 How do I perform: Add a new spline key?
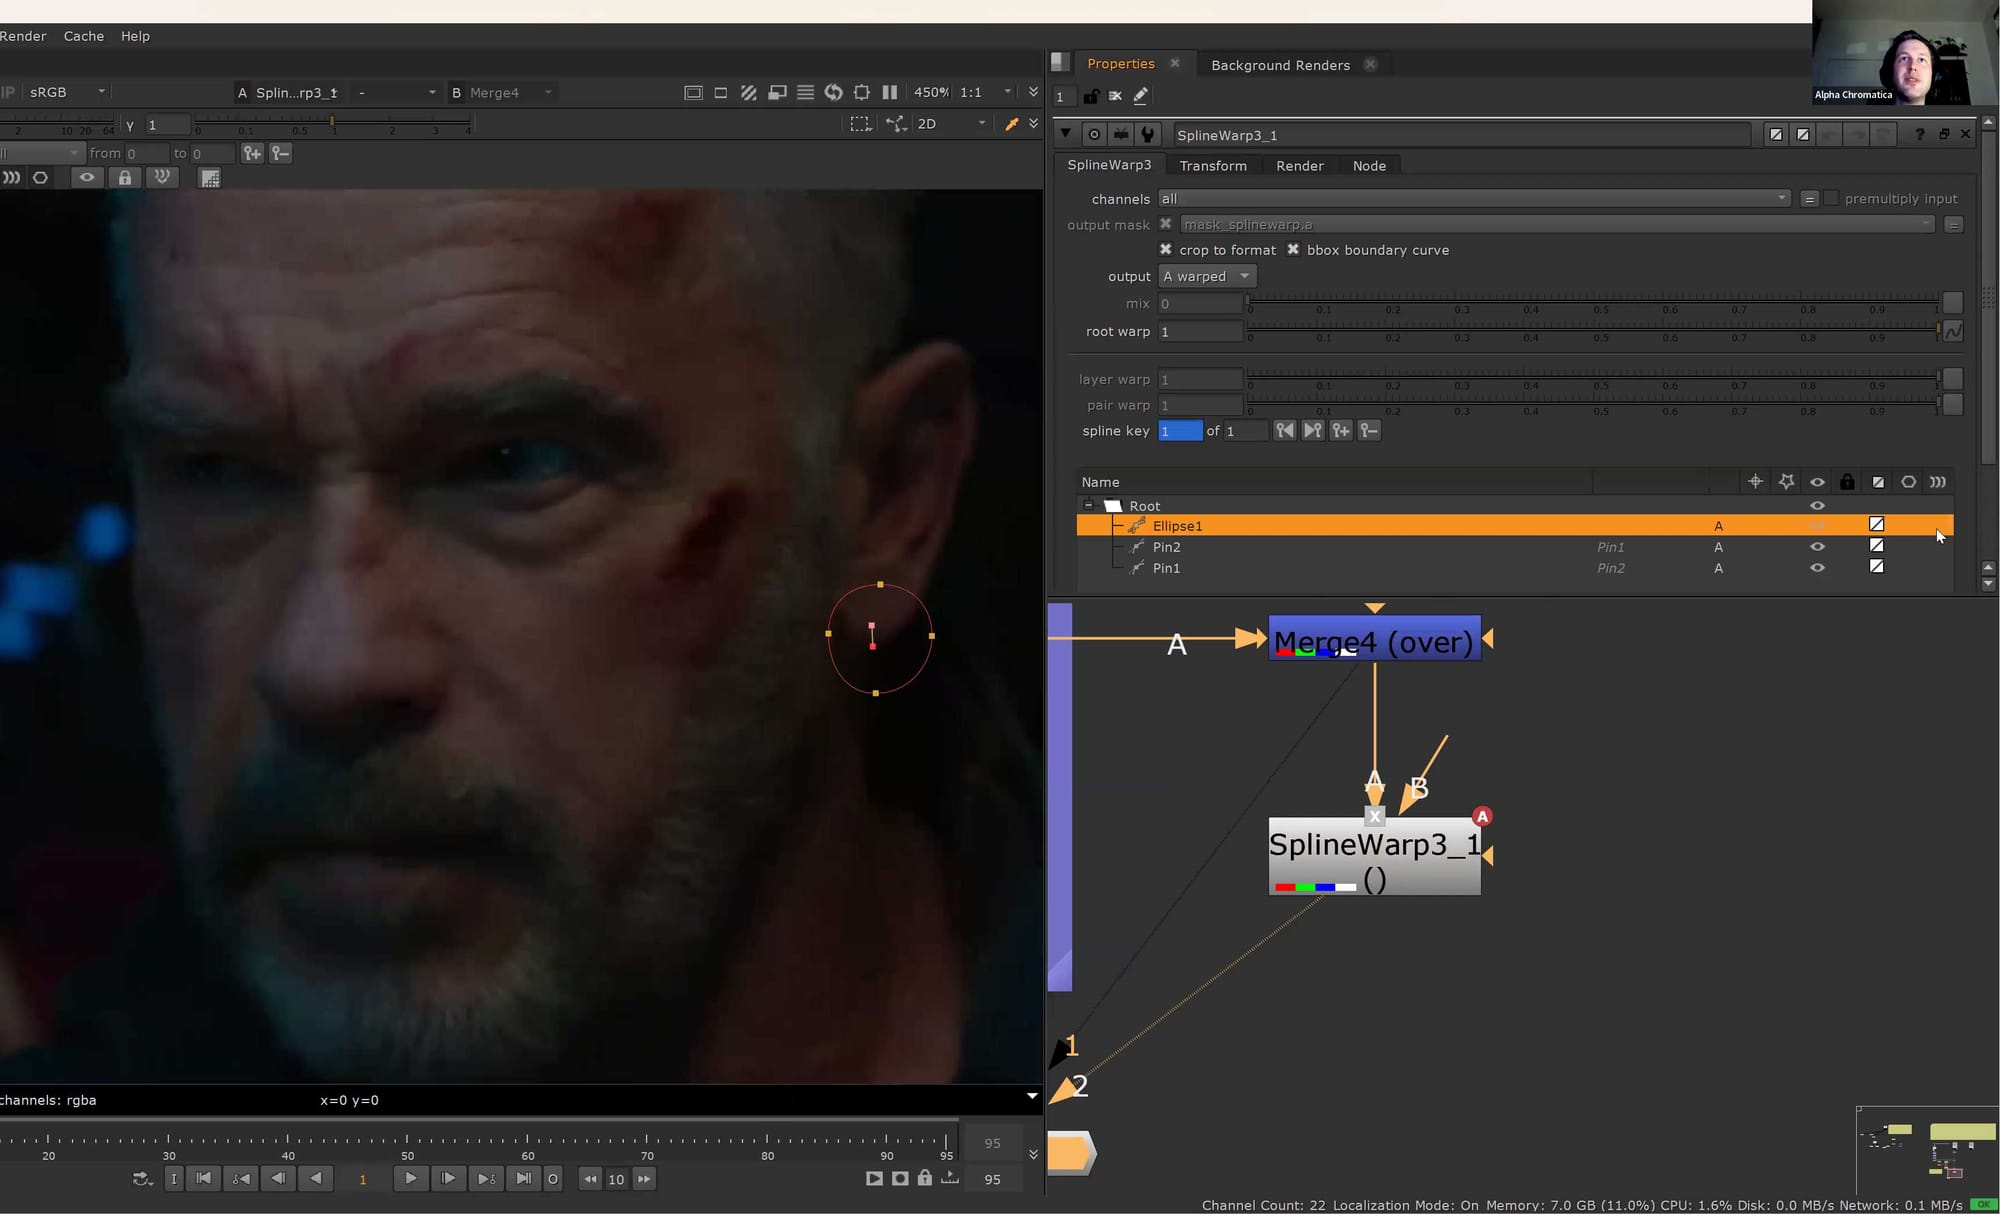tap(1341, 430)
